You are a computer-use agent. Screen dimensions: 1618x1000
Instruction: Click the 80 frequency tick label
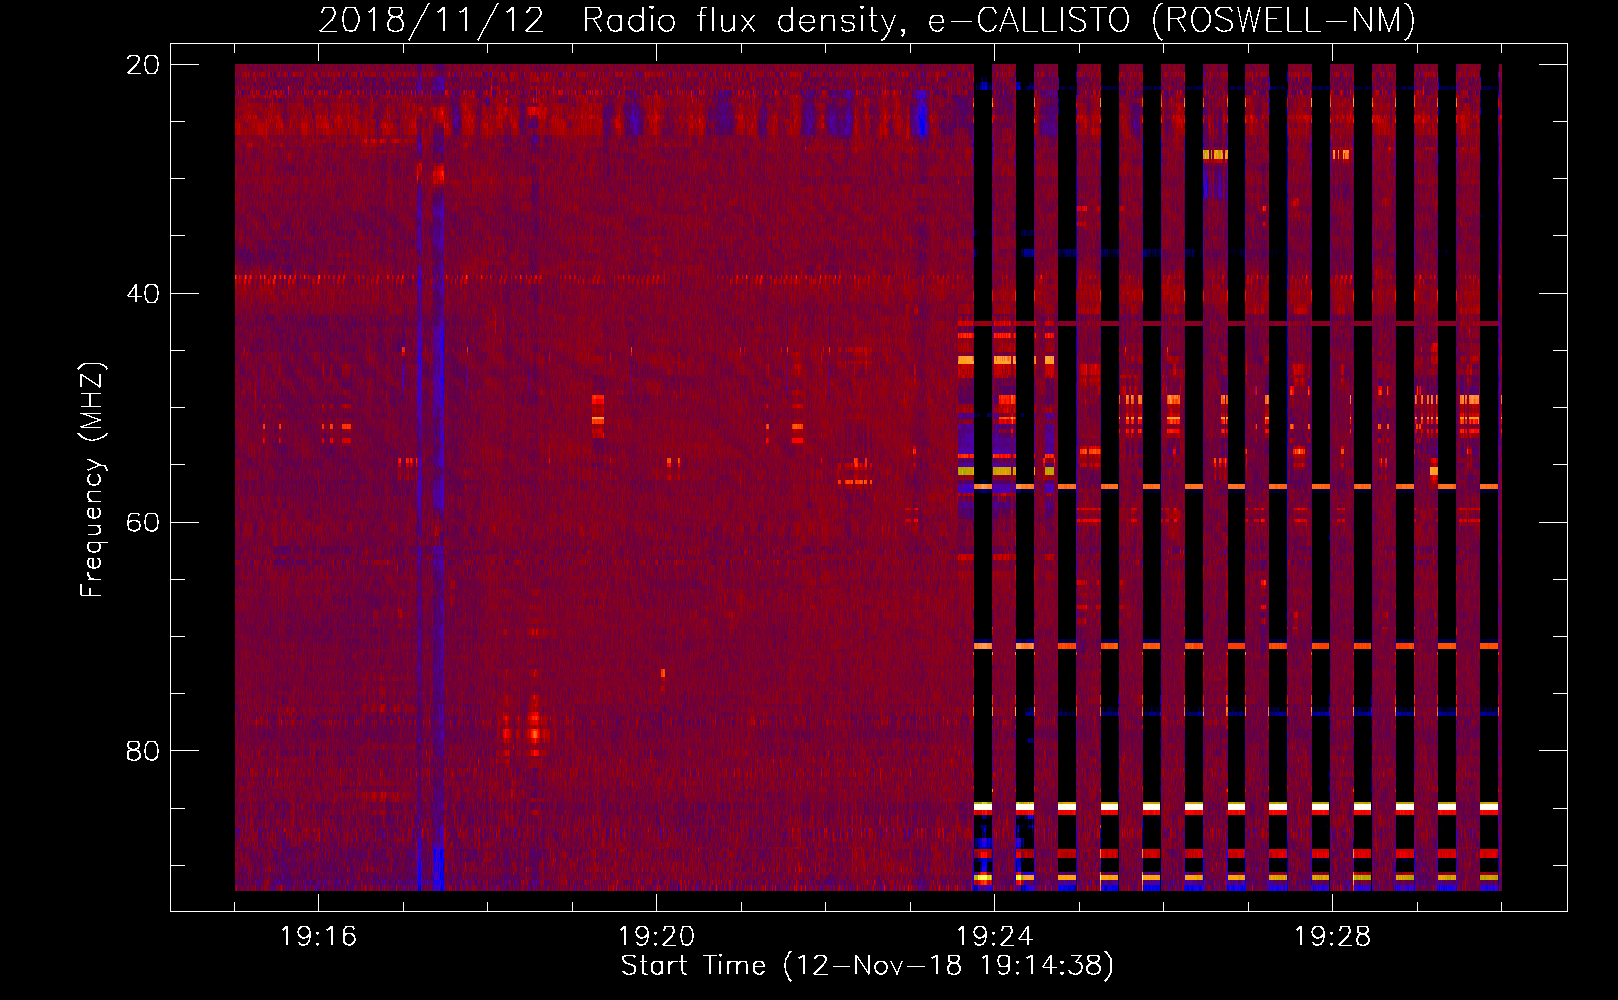143,751
